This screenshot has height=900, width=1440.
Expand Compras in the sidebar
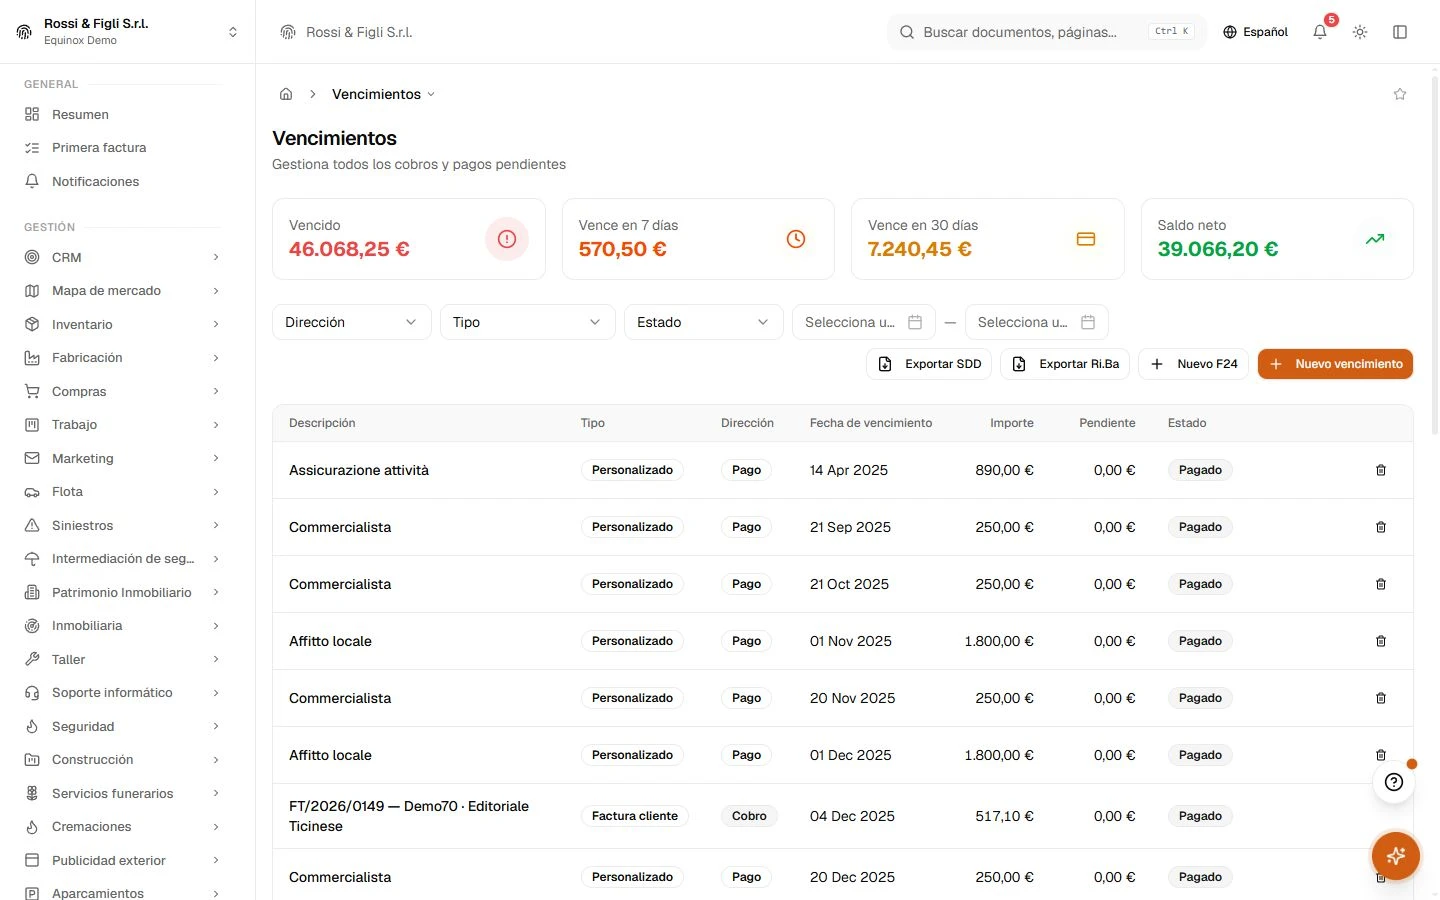(x=122, y=391)
